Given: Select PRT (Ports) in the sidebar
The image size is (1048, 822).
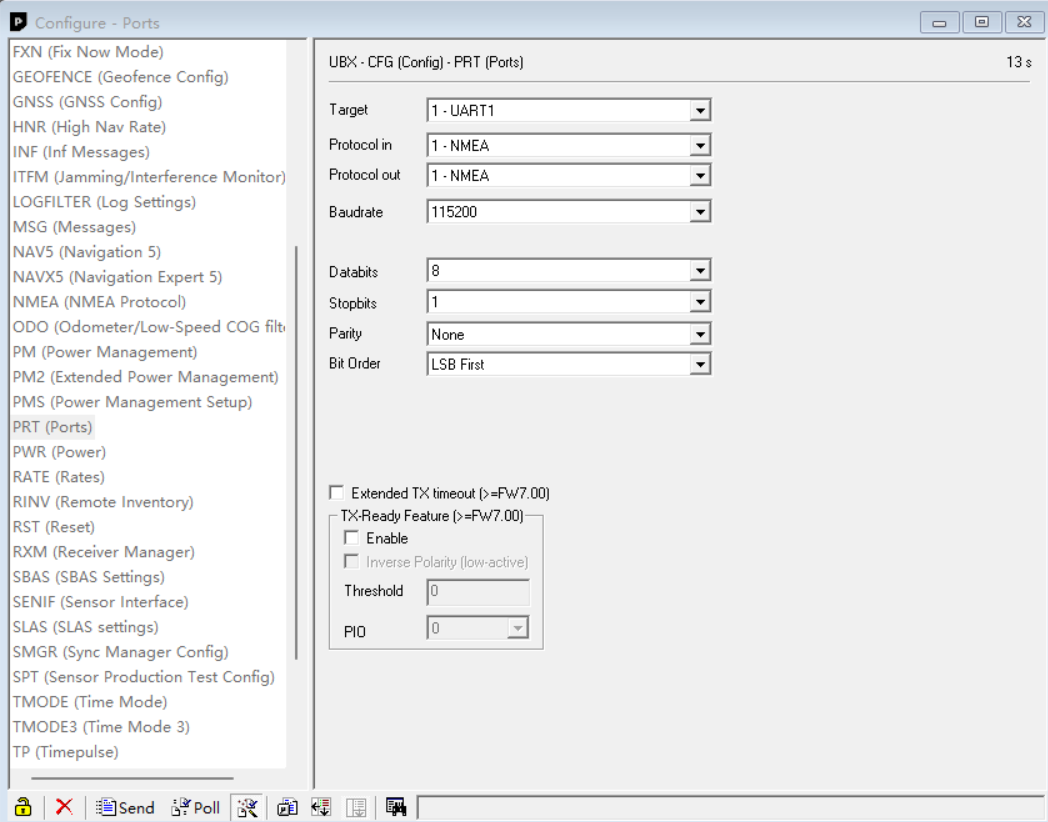Looking at the screenshot, I should (x=53, y=426).
